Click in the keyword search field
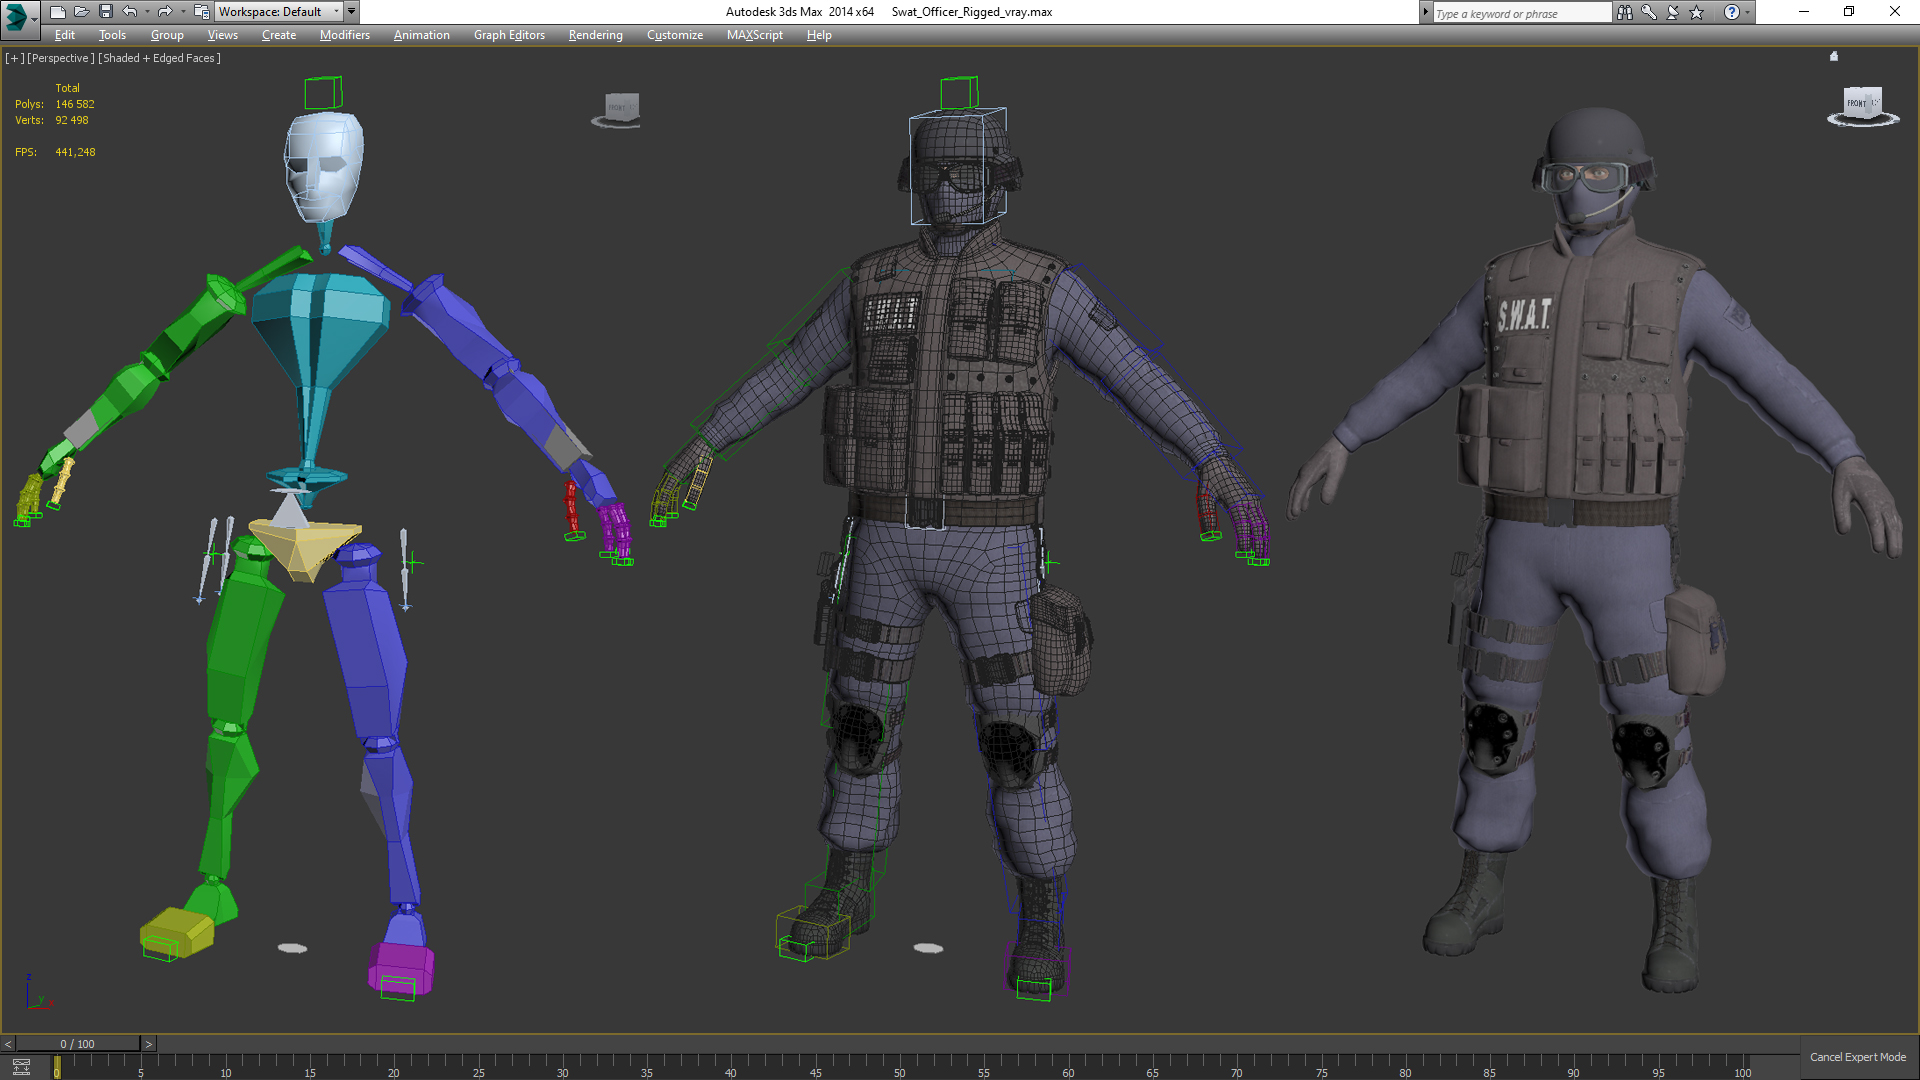Viewport: 1920px width, 1080px height. [1522, 13]
